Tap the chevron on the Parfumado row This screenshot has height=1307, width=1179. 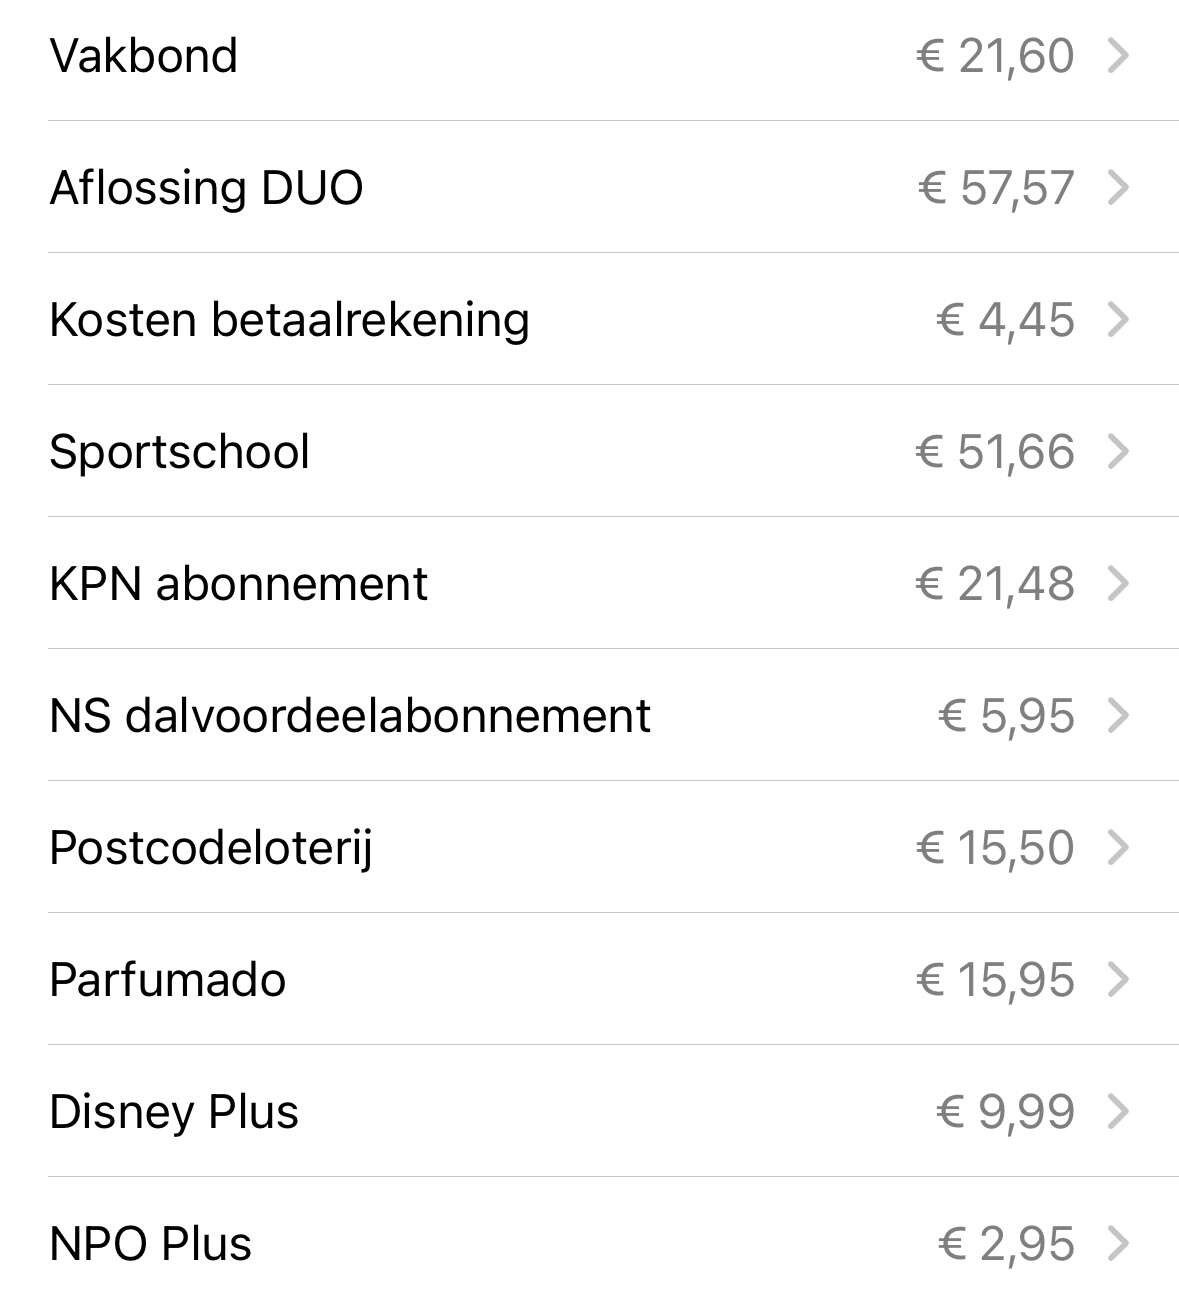(x=1119, y=980)
